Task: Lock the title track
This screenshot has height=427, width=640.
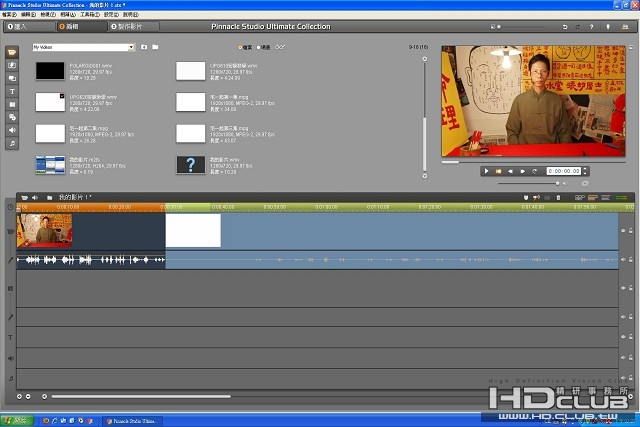Action: pos(631,337)
